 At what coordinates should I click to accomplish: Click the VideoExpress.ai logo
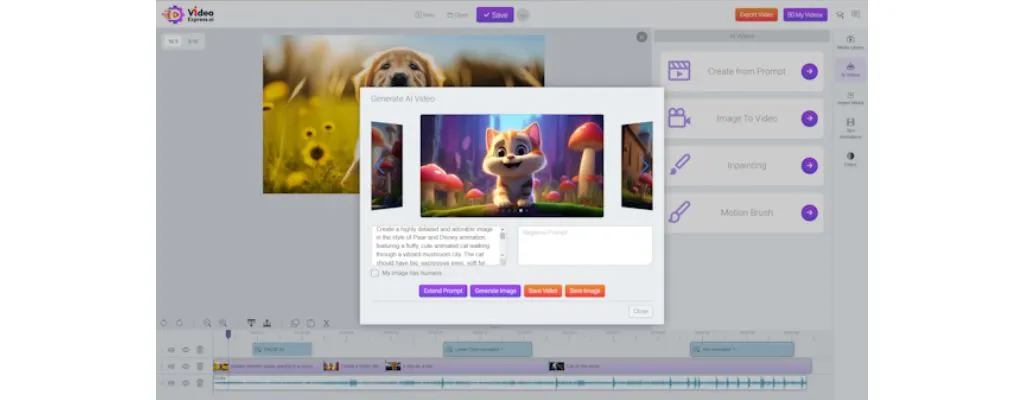(188, 14)
